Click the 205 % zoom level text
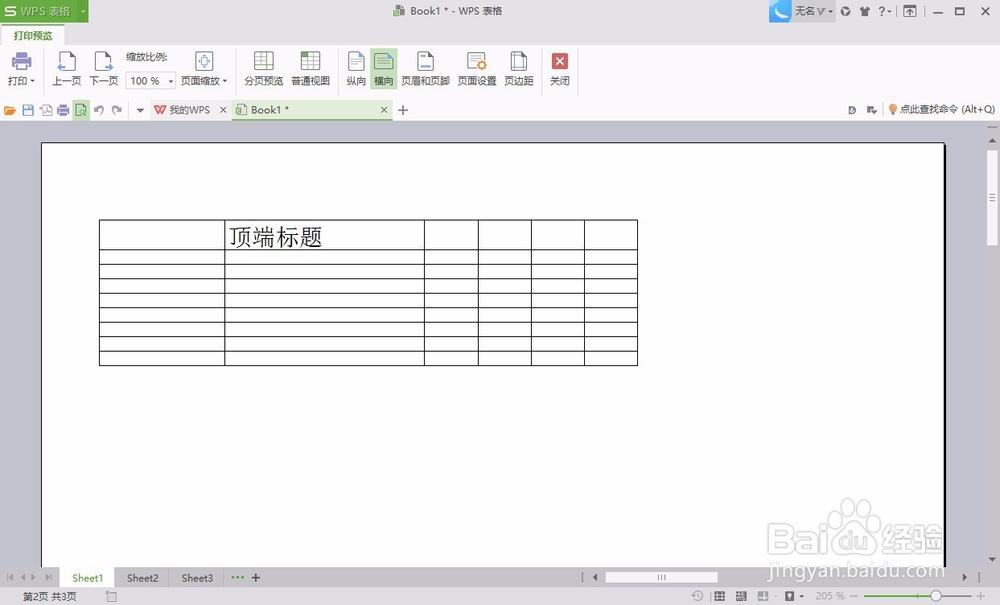 830,596
